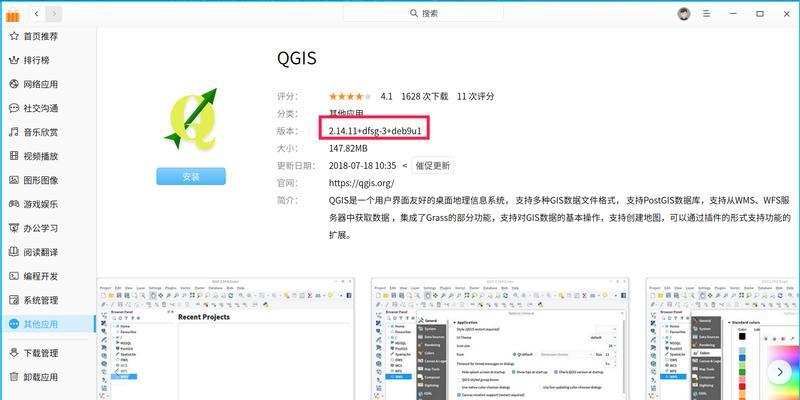
Task: Open the user avatar profile
Action: (x=684, y=14)
